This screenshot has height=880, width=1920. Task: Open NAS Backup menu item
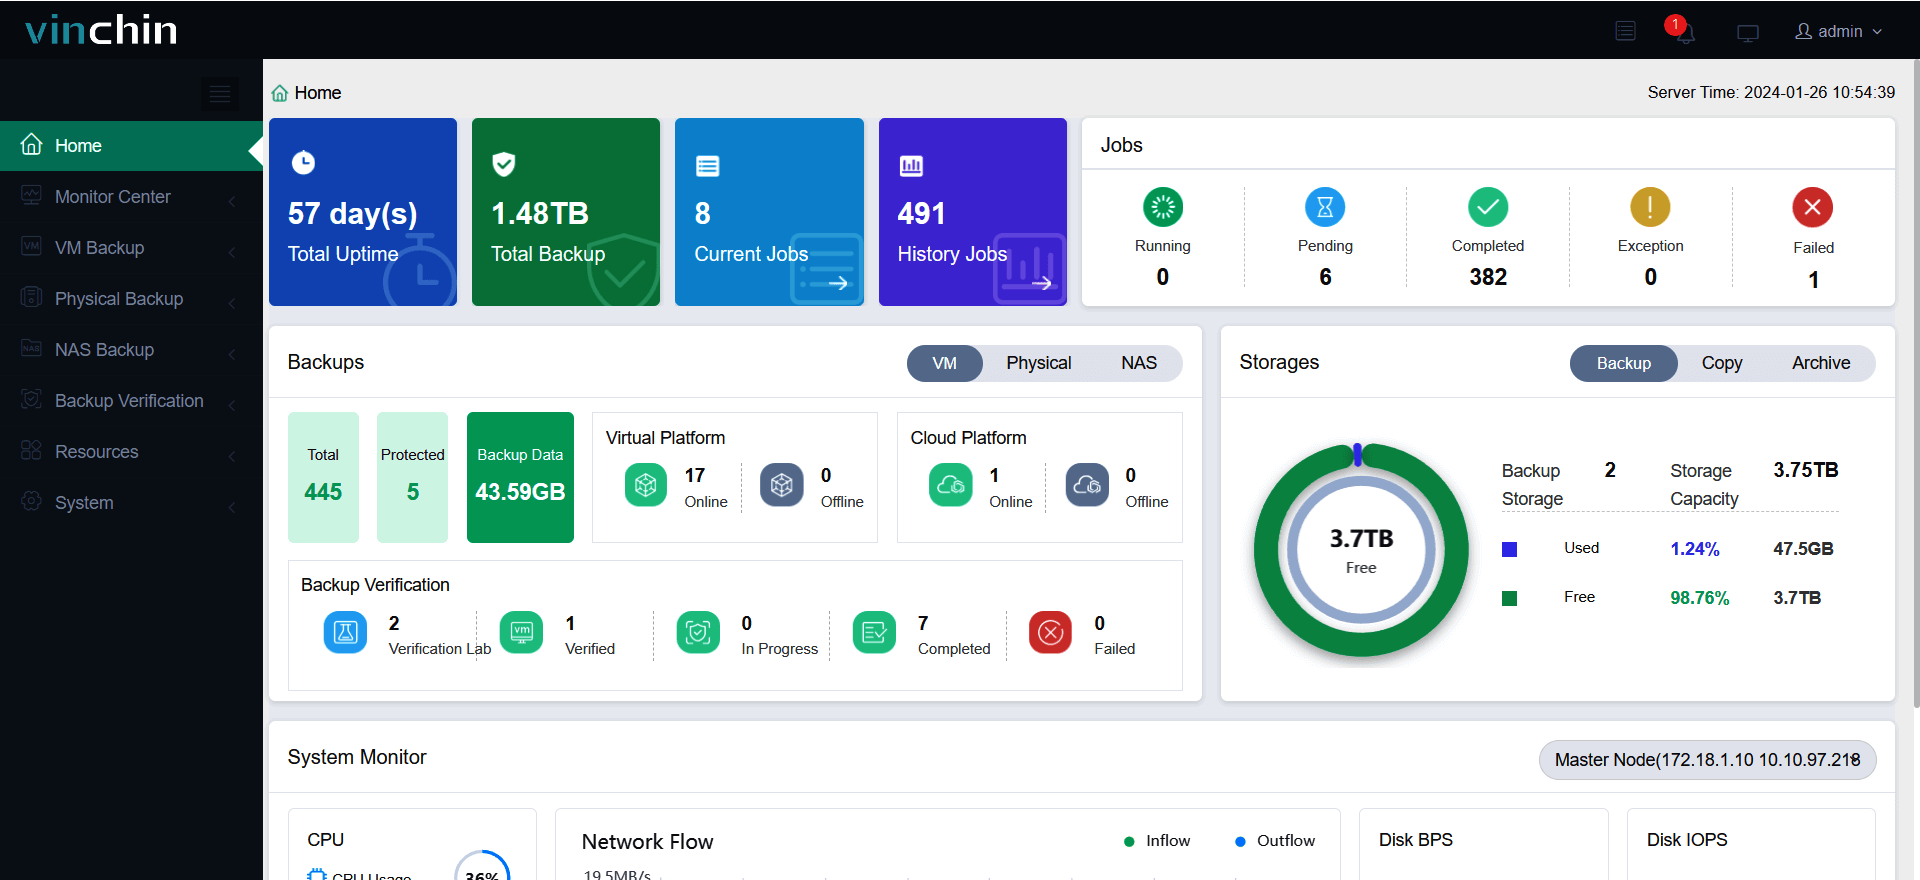coord(131,350)
